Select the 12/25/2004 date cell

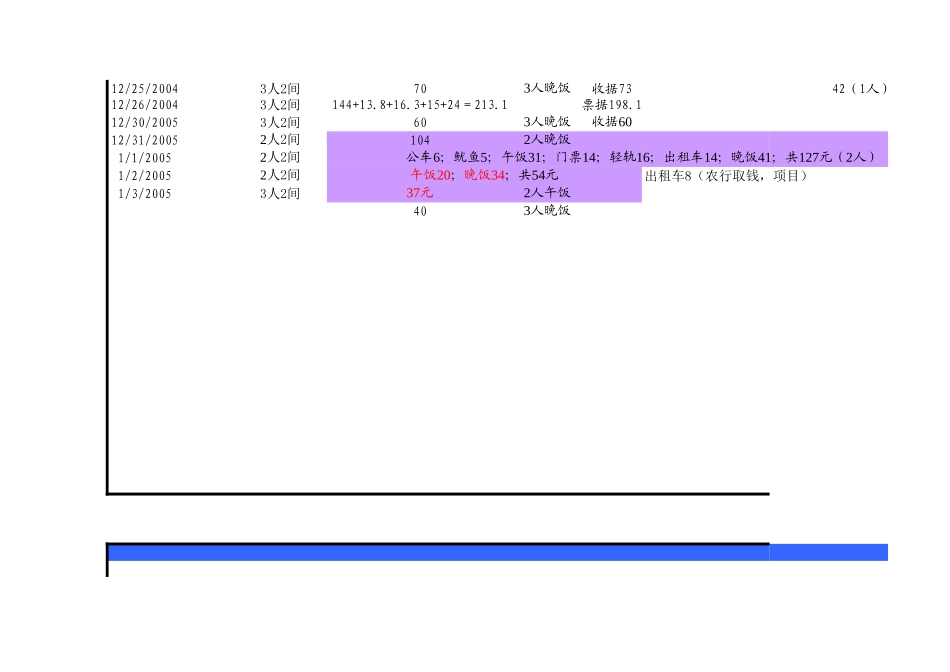[145, 89]
